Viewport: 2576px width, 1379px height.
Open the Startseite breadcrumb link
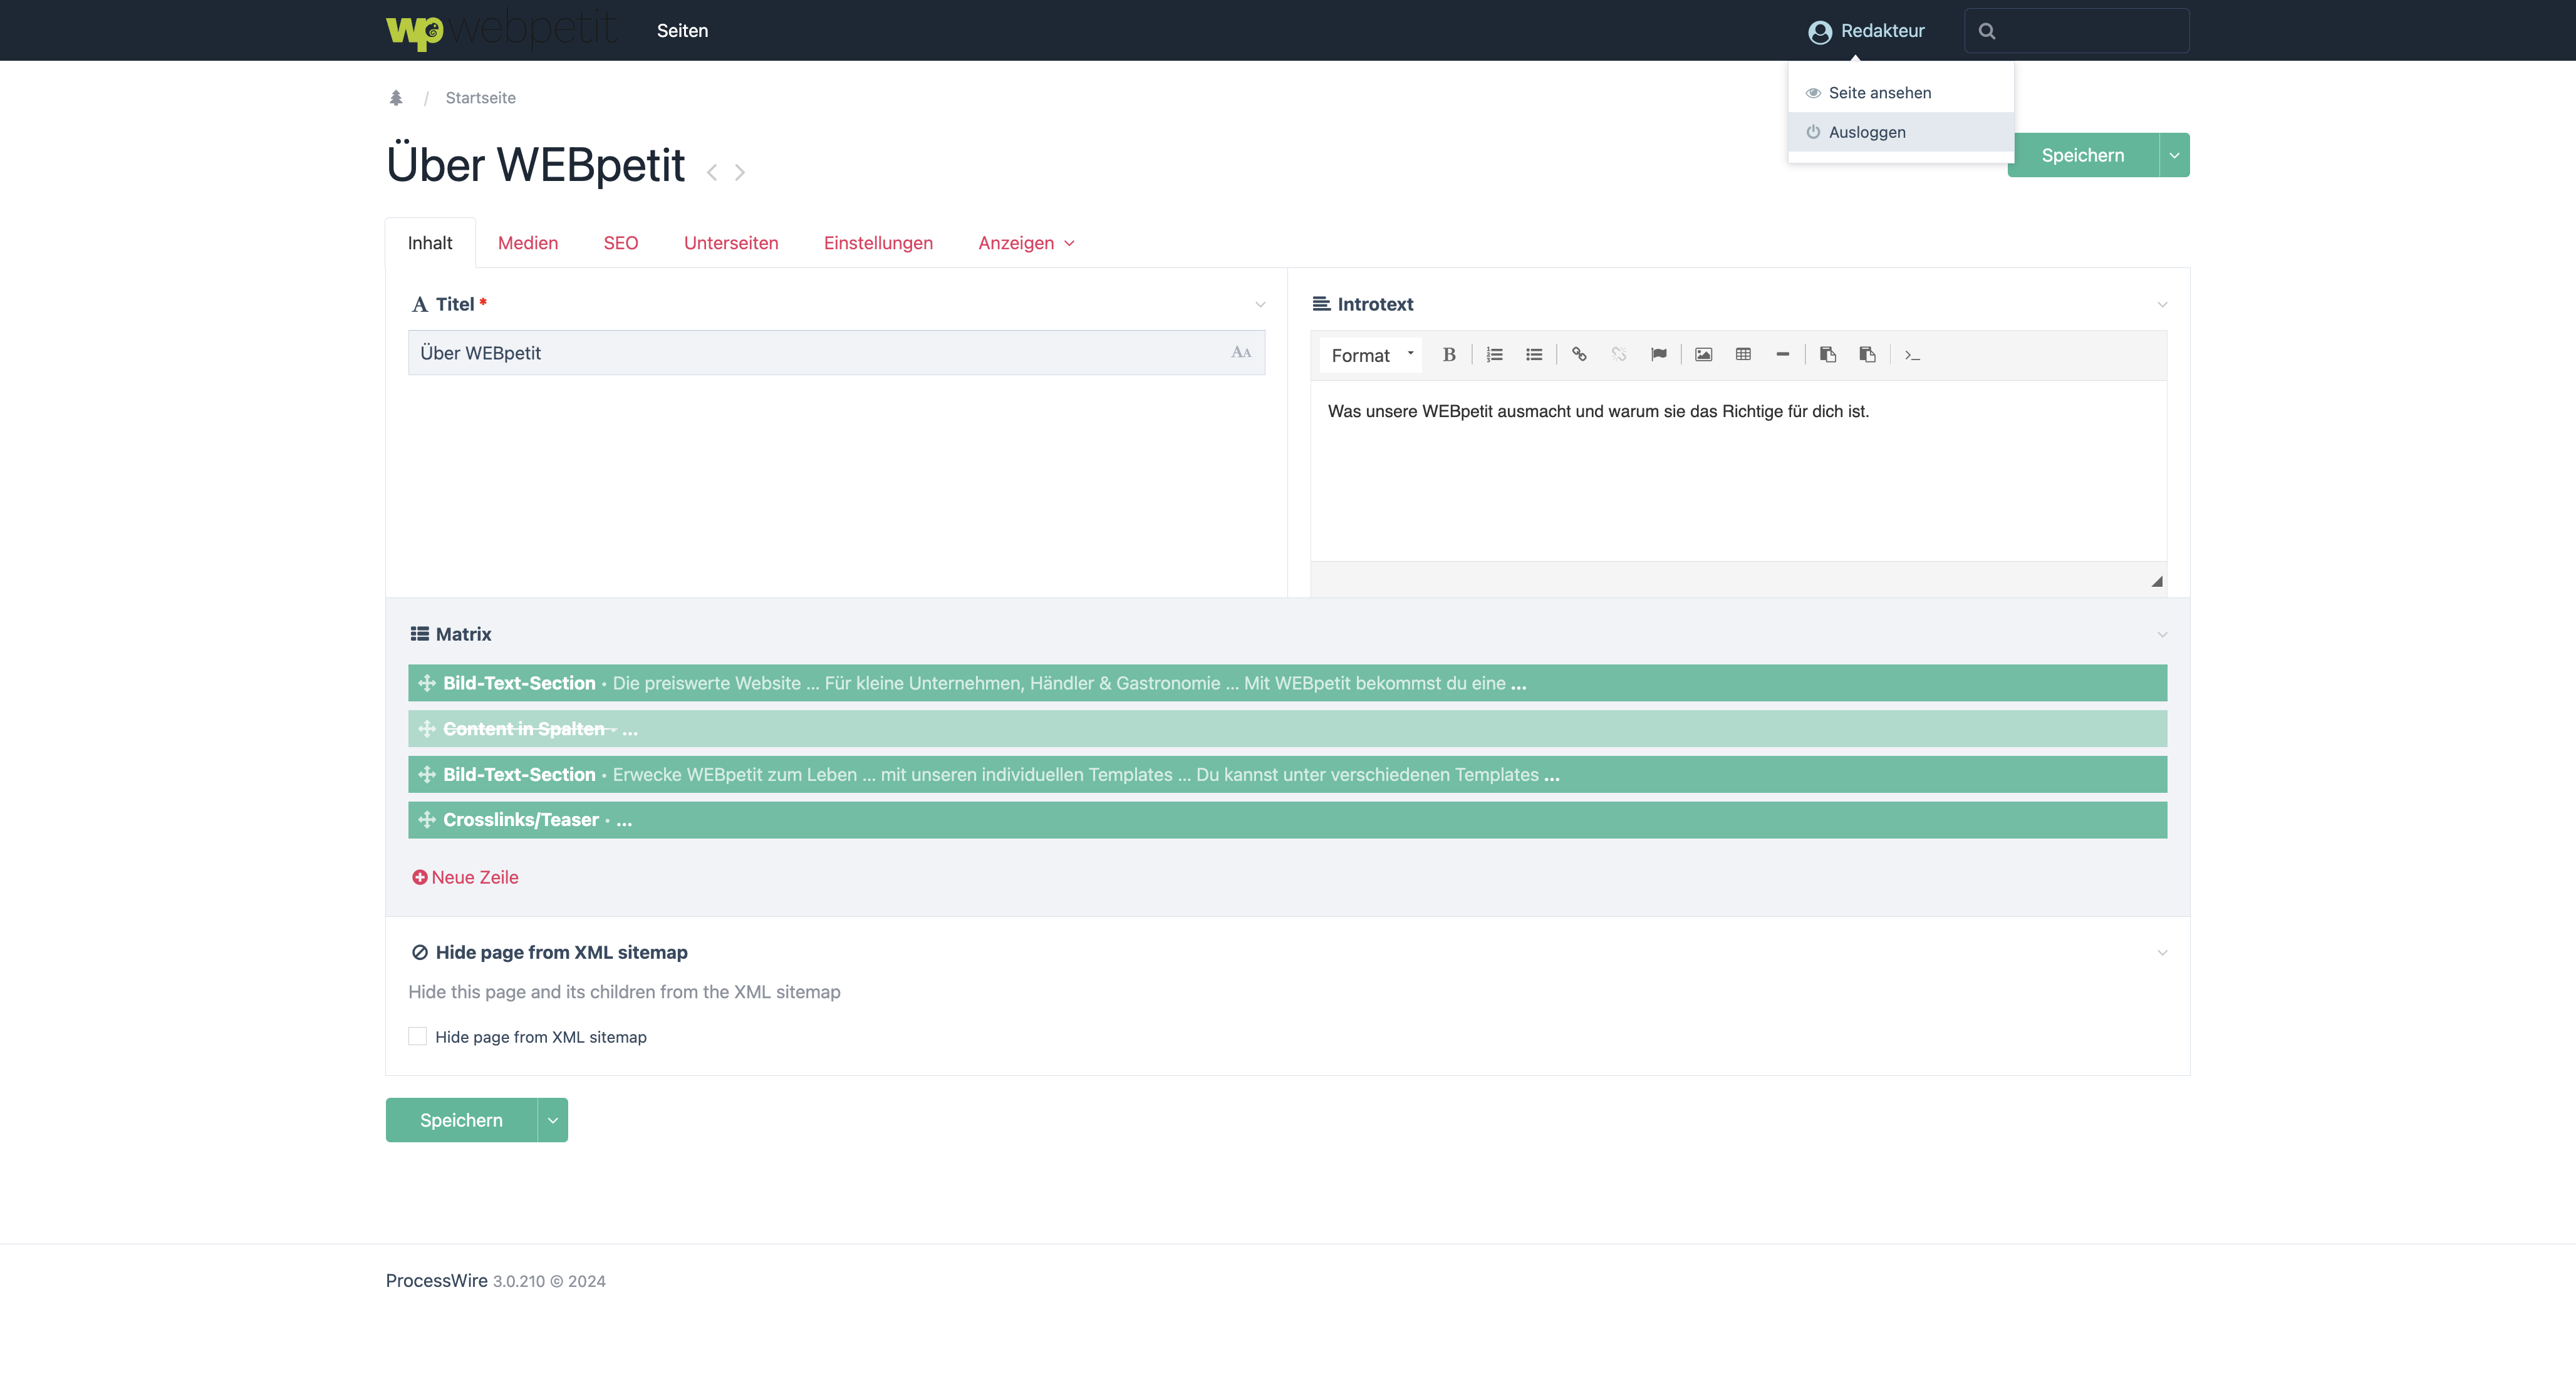pos(481,98)
